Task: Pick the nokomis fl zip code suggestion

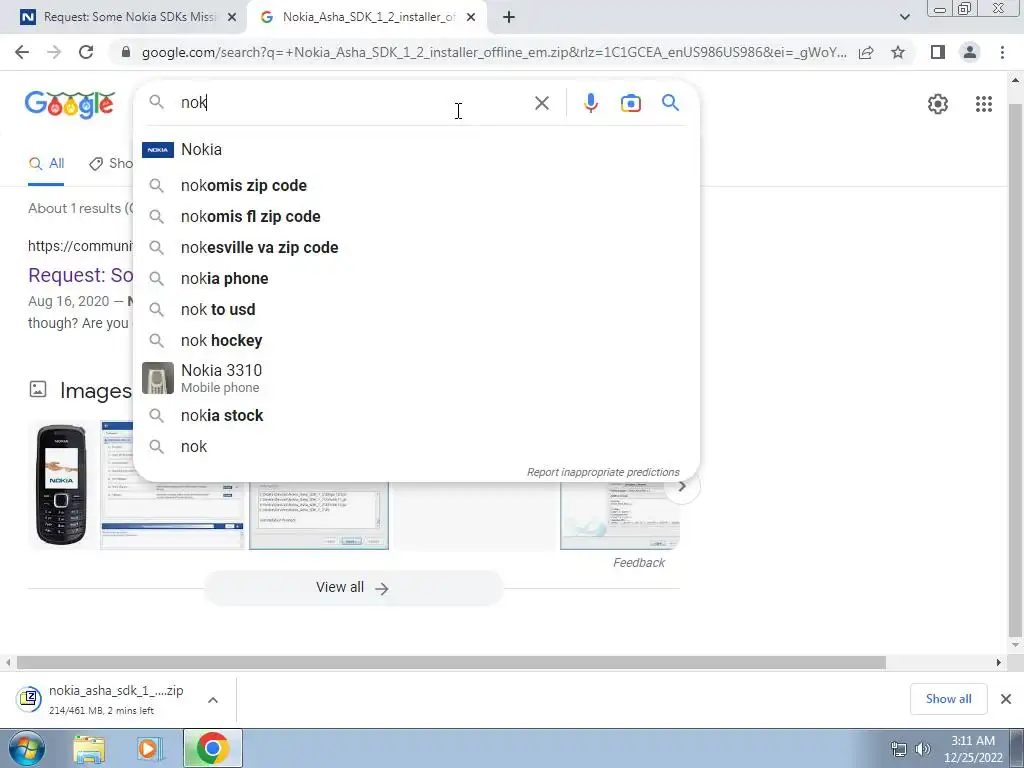Action: 415,217
